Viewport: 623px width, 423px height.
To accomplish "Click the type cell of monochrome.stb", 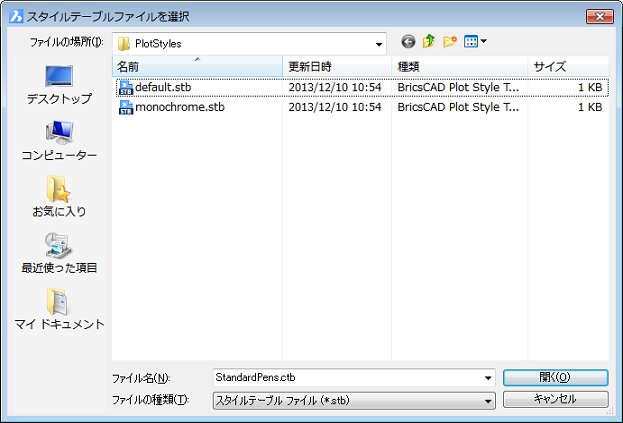I will click(x=458, y=107).
